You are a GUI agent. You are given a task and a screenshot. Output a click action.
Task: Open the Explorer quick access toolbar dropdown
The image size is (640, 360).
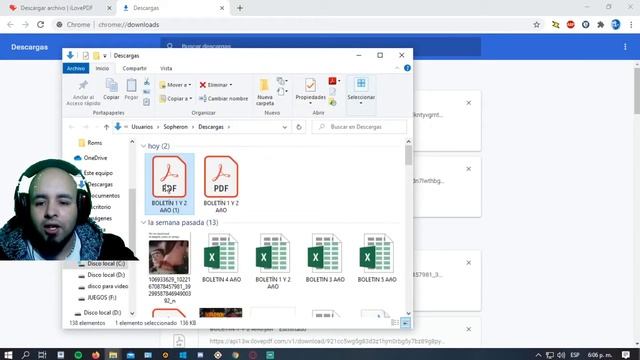[x=105, y=56]
